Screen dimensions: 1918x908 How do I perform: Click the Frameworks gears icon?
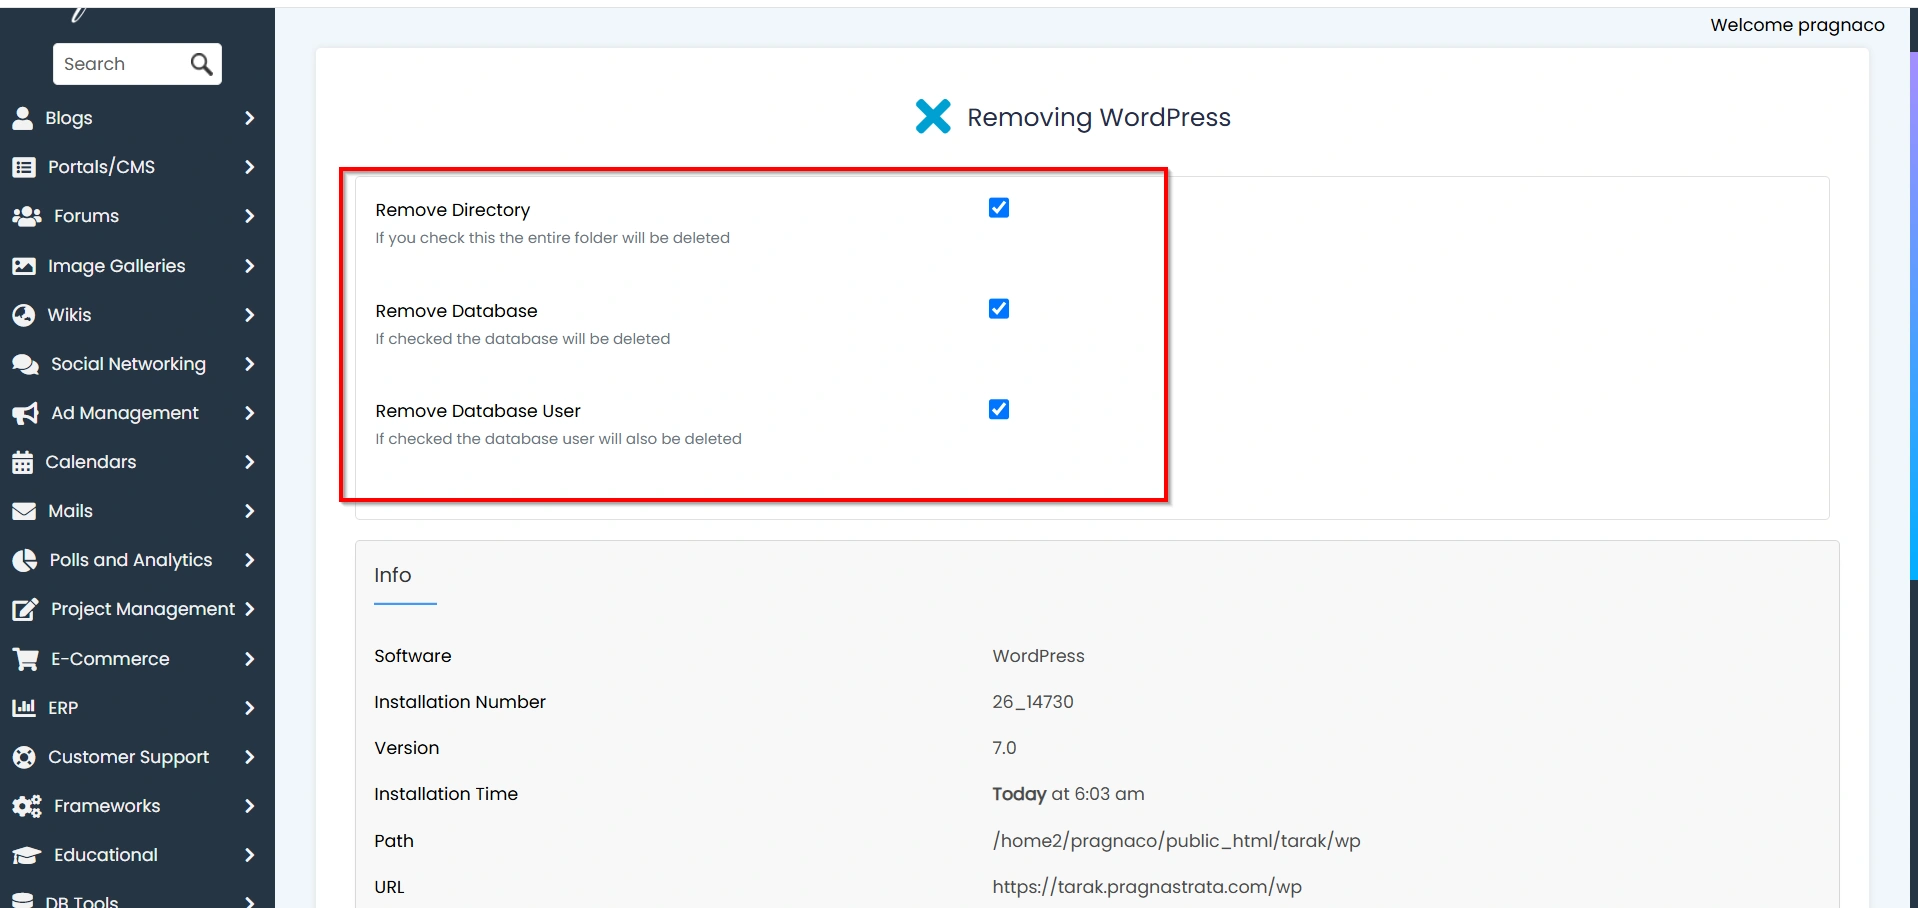(27, 806)
